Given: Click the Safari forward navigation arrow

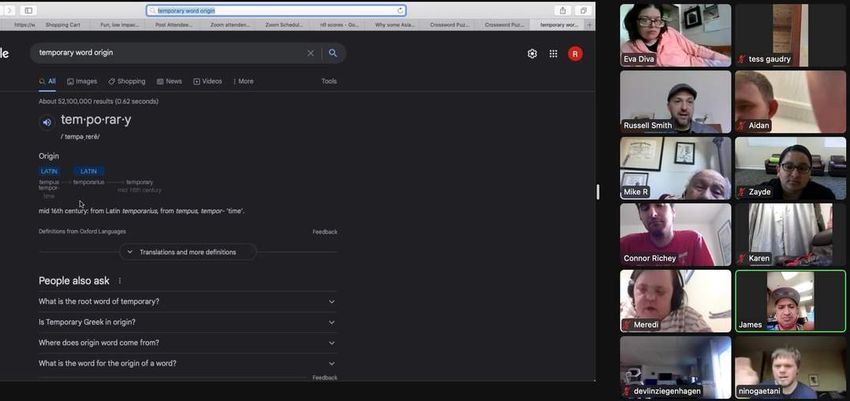Looking at the screenshot, I should tap(9, 10).
